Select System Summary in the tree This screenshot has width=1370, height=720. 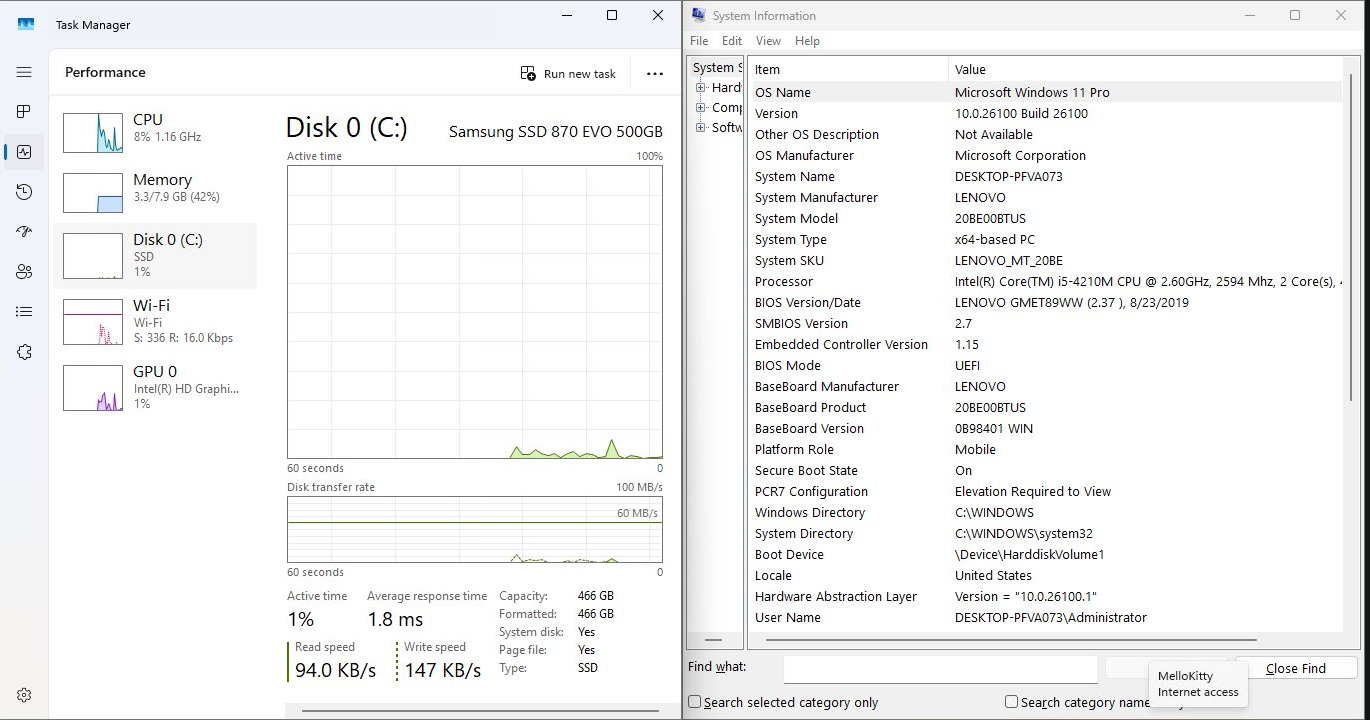point(717,68)
